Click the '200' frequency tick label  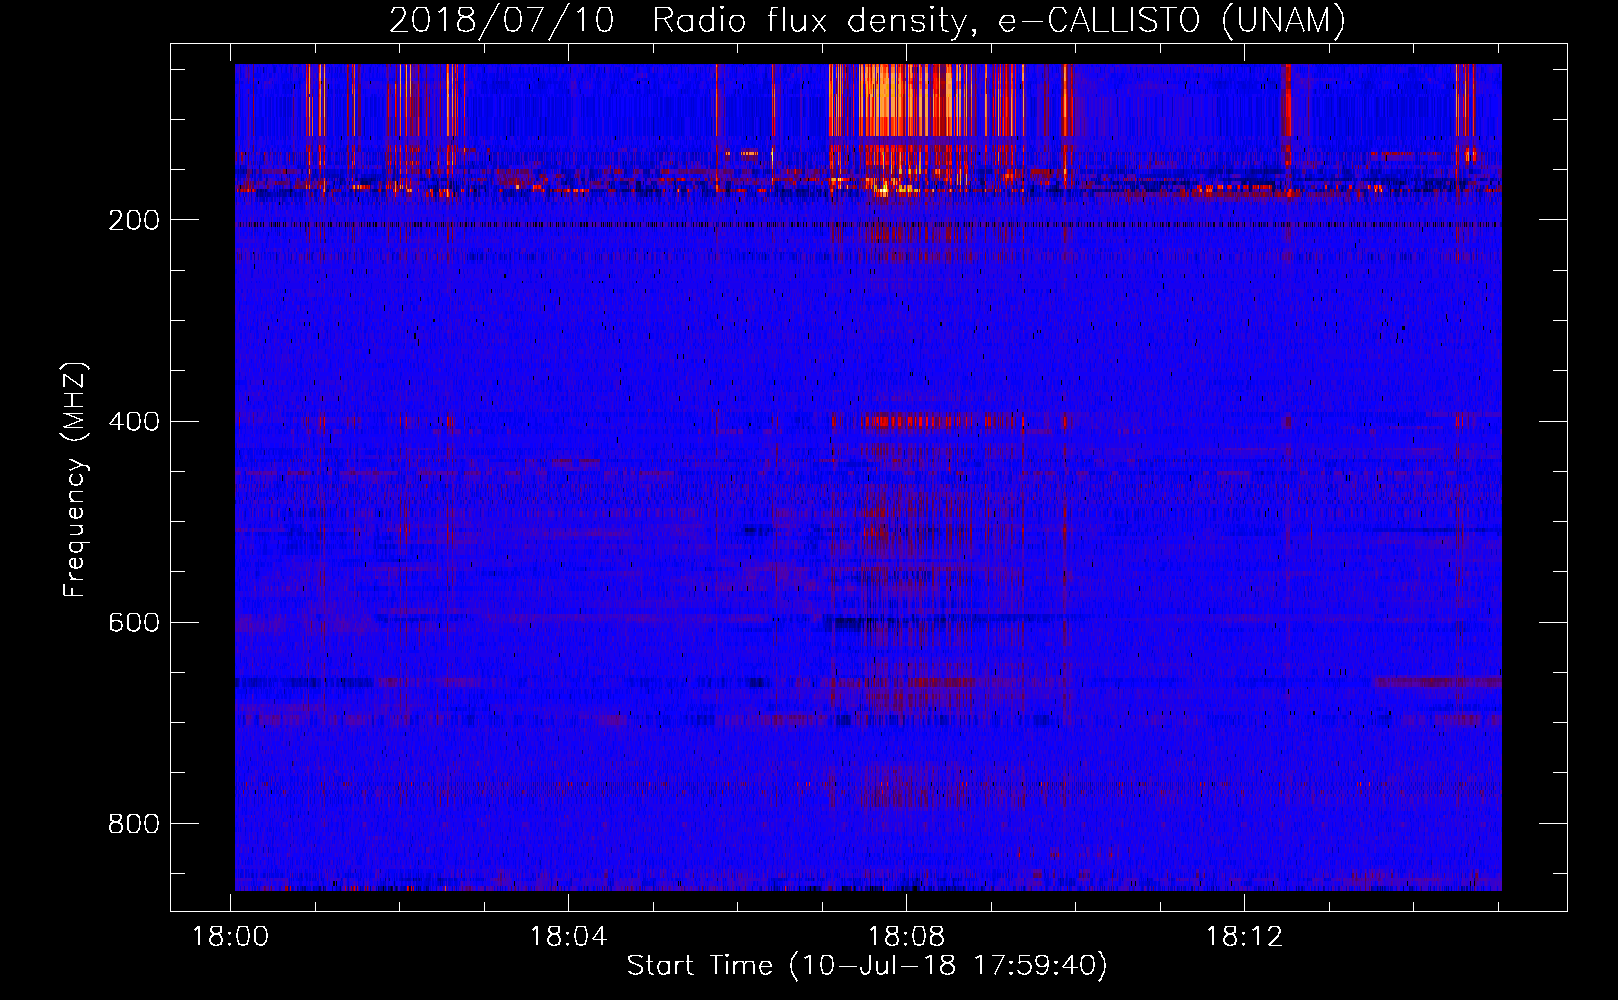[x=134, y=221]
